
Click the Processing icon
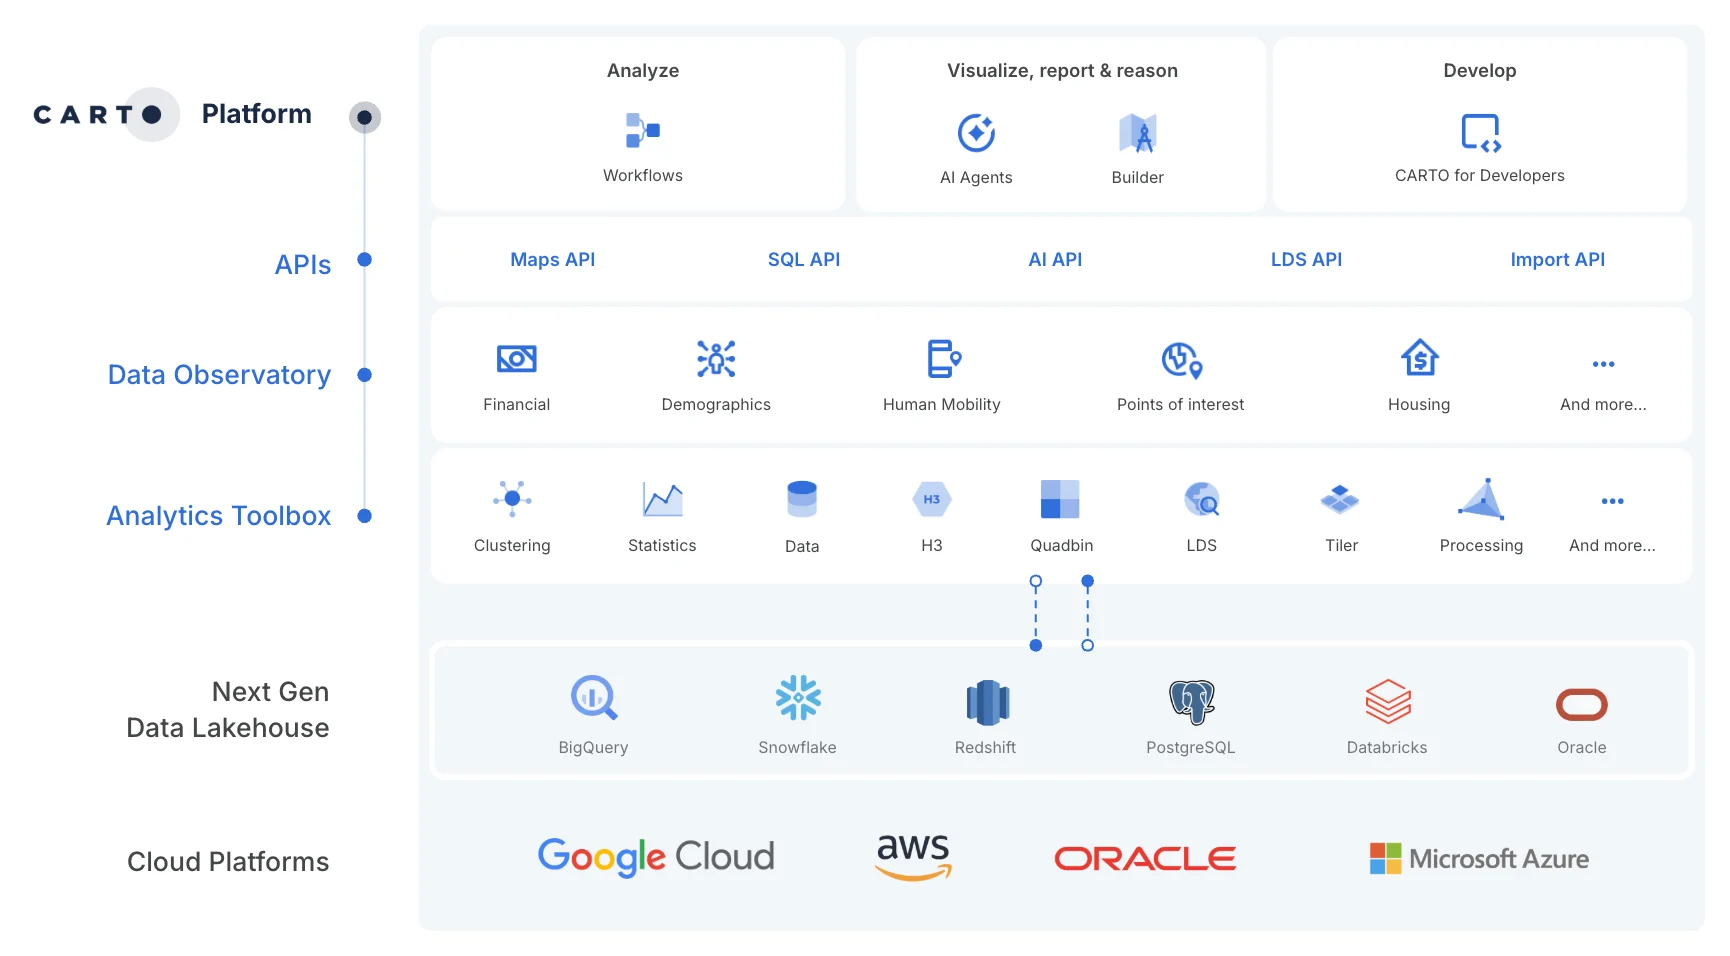[1482, 499]
